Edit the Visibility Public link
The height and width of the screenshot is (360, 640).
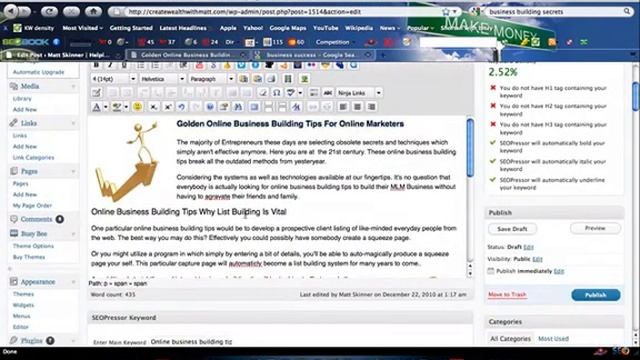coord(538,259)
